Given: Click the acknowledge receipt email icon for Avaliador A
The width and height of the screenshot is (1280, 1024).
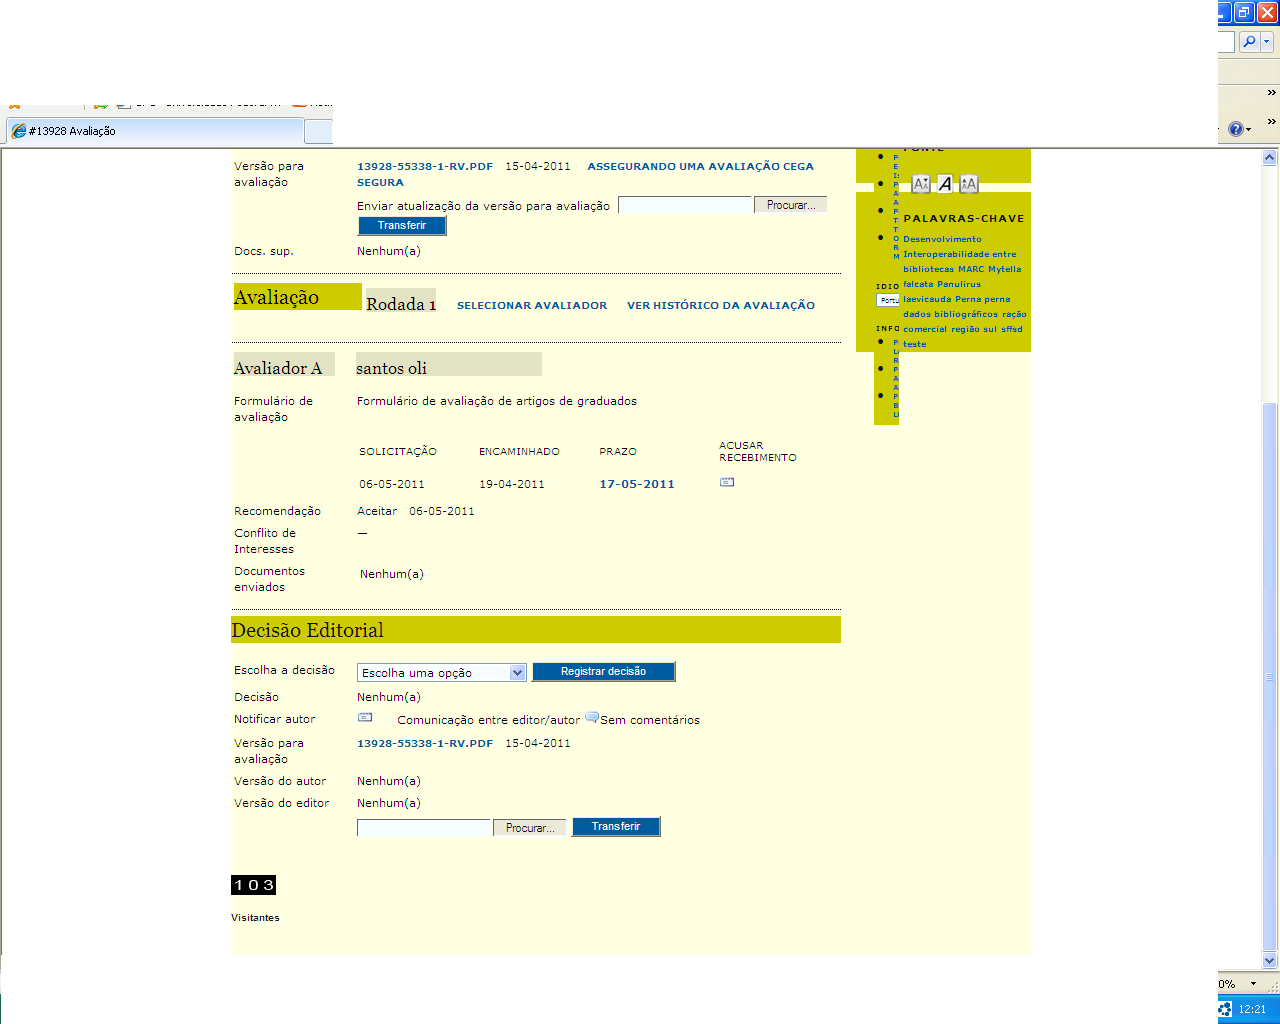Looking at the screenshot, I should point(727,482).
